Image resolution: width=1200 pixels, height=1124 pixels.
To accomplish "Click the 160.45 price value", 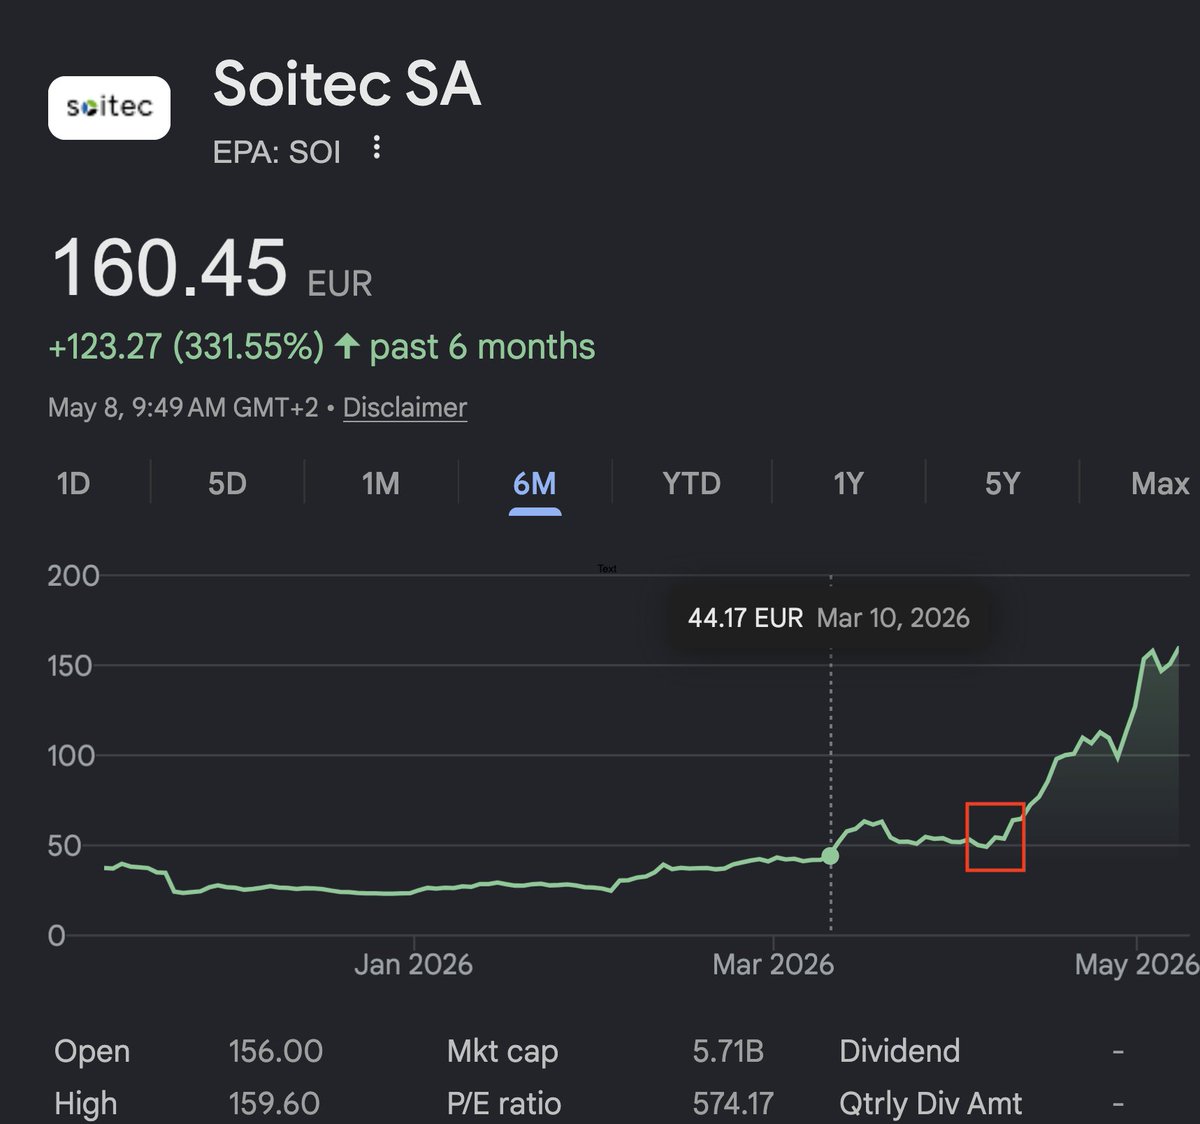I will 169,268.
